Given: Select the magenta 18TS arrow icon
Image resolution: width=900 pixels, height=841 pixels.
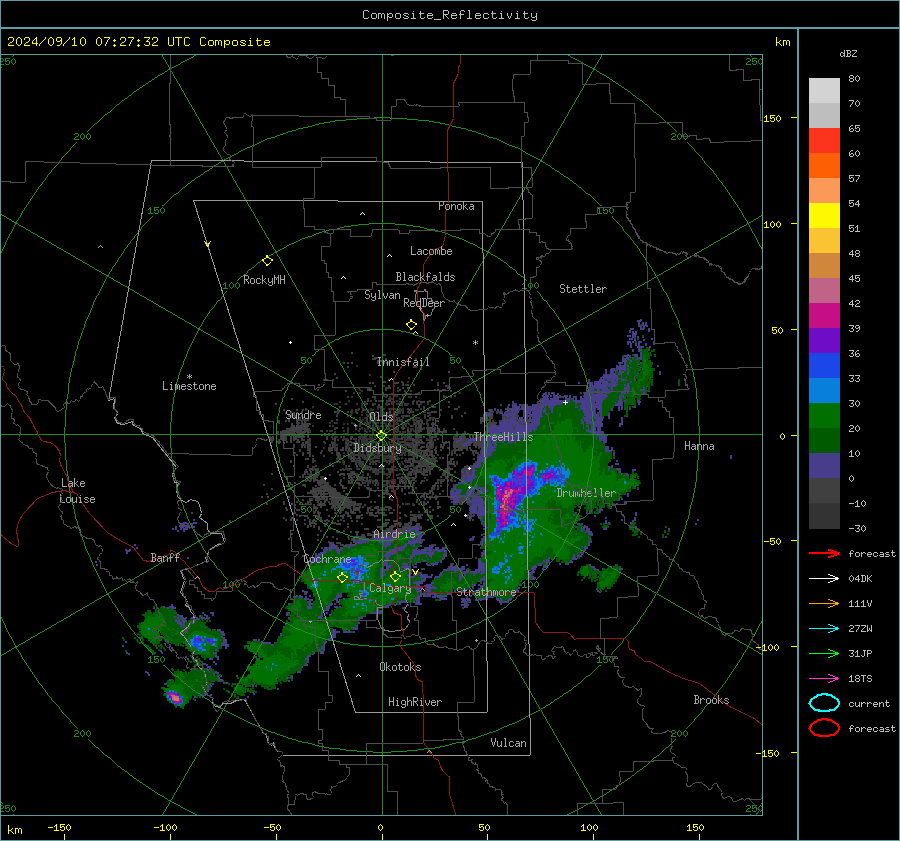Looking at the screenshot, I should (824, 679).
